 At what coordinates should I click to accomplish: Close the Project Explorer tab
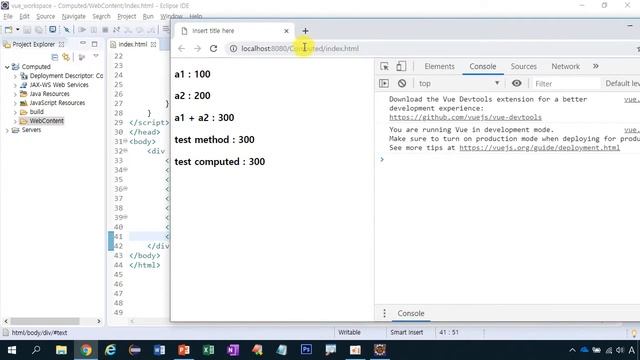point(62,44)
